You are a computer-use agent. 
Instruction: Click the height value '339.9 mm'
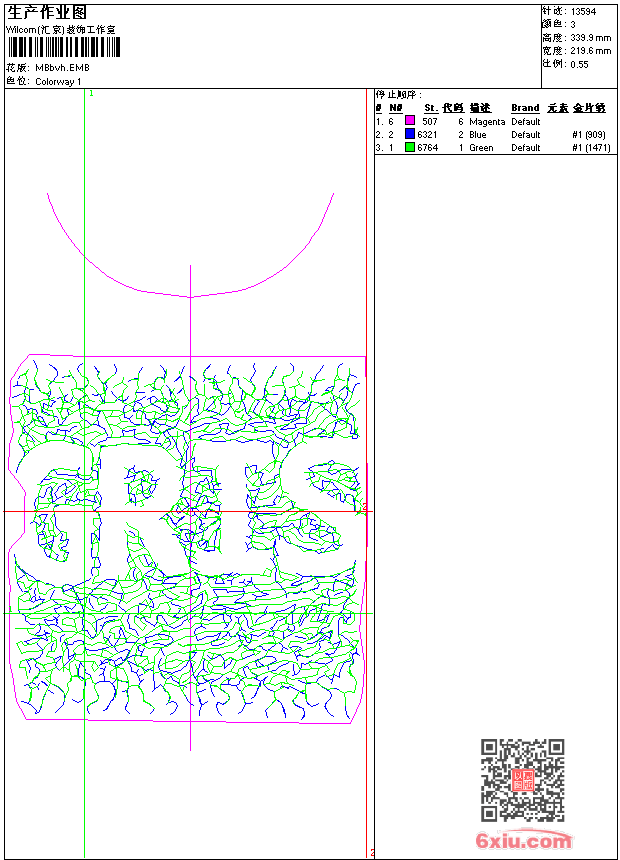tap(590, 38)
